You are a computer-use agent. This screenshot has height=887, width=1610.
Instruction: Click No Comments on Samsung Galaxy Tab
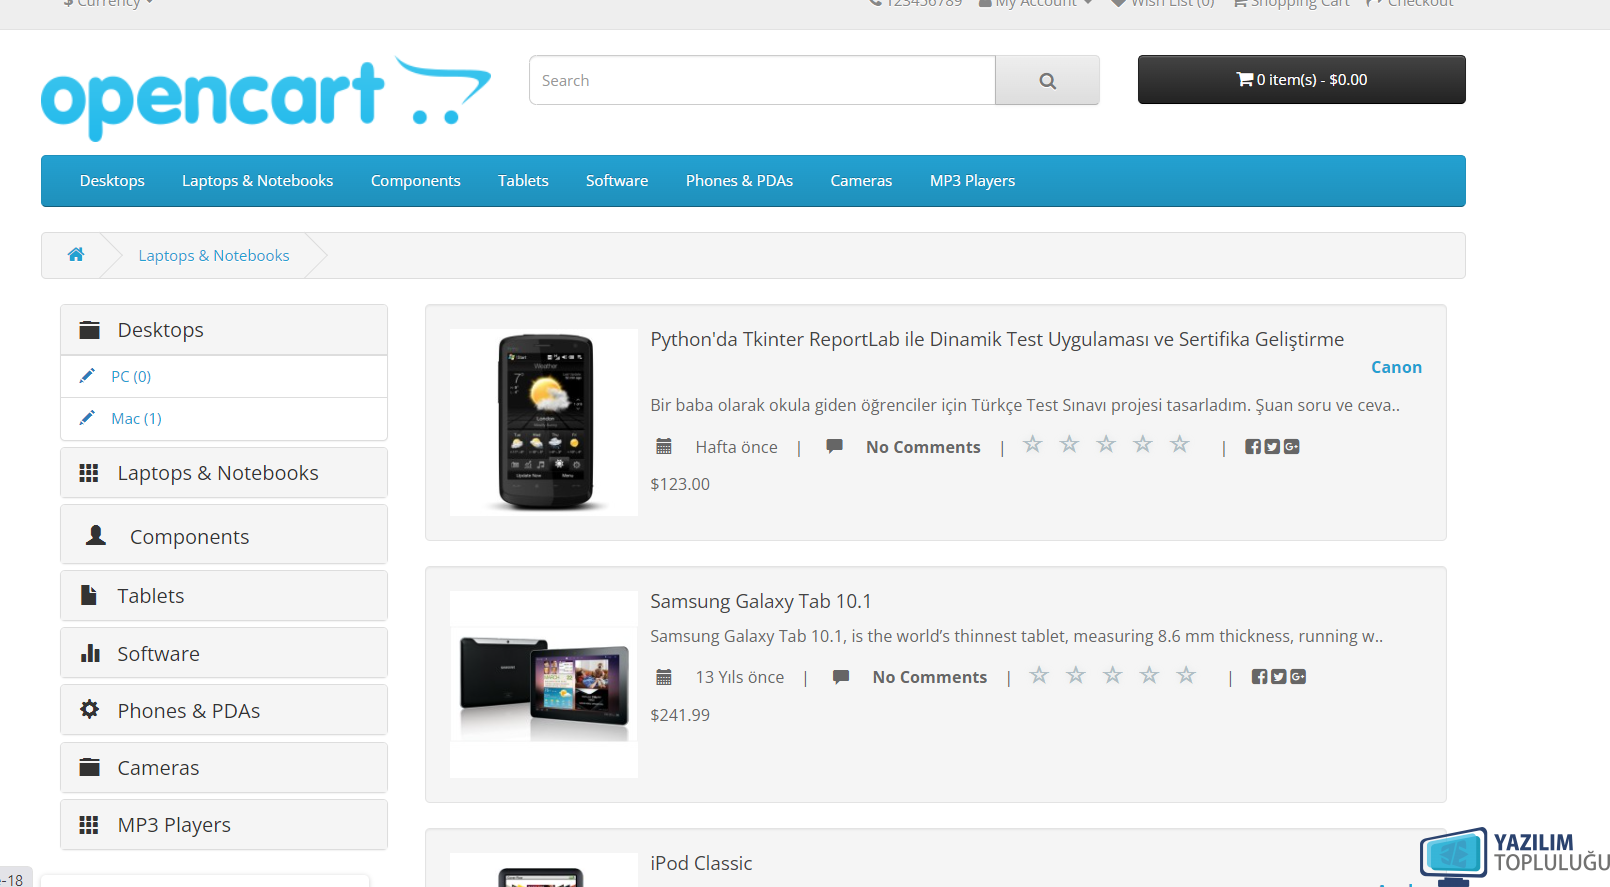tap(930, 677)
